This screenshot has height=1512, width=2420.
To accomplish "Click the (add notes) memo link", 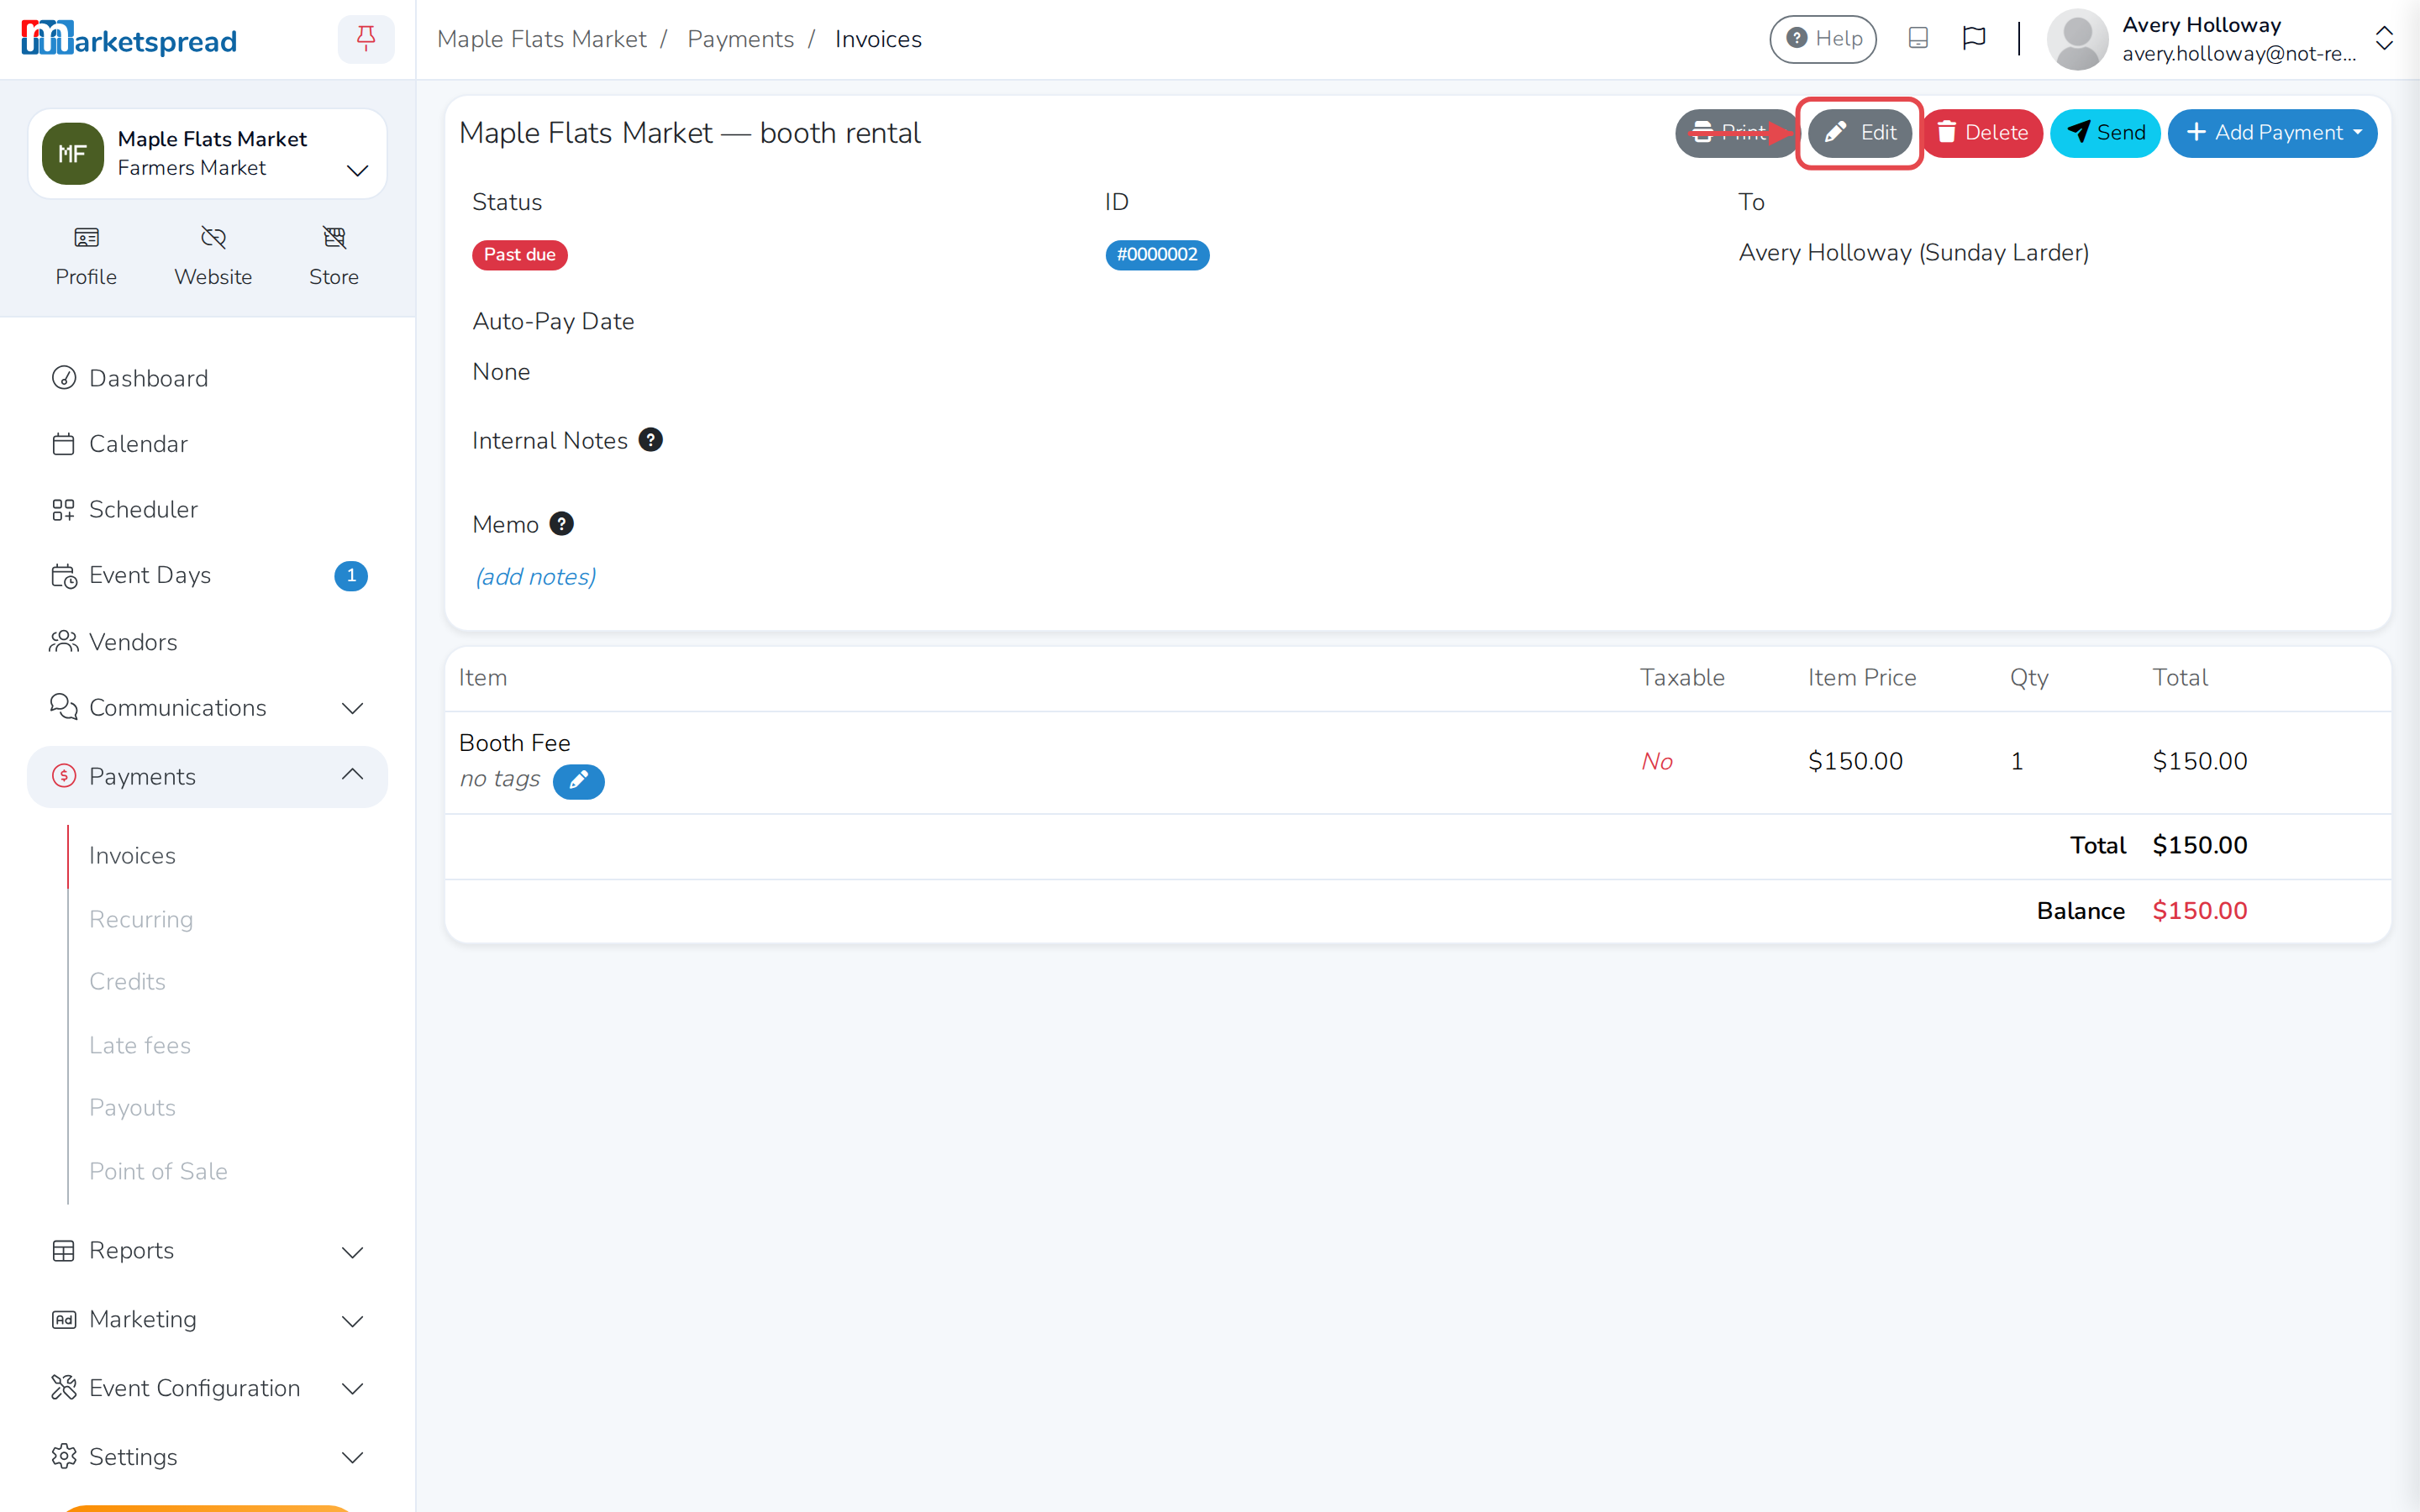I will pyautogui.click(x=536, y=577).
